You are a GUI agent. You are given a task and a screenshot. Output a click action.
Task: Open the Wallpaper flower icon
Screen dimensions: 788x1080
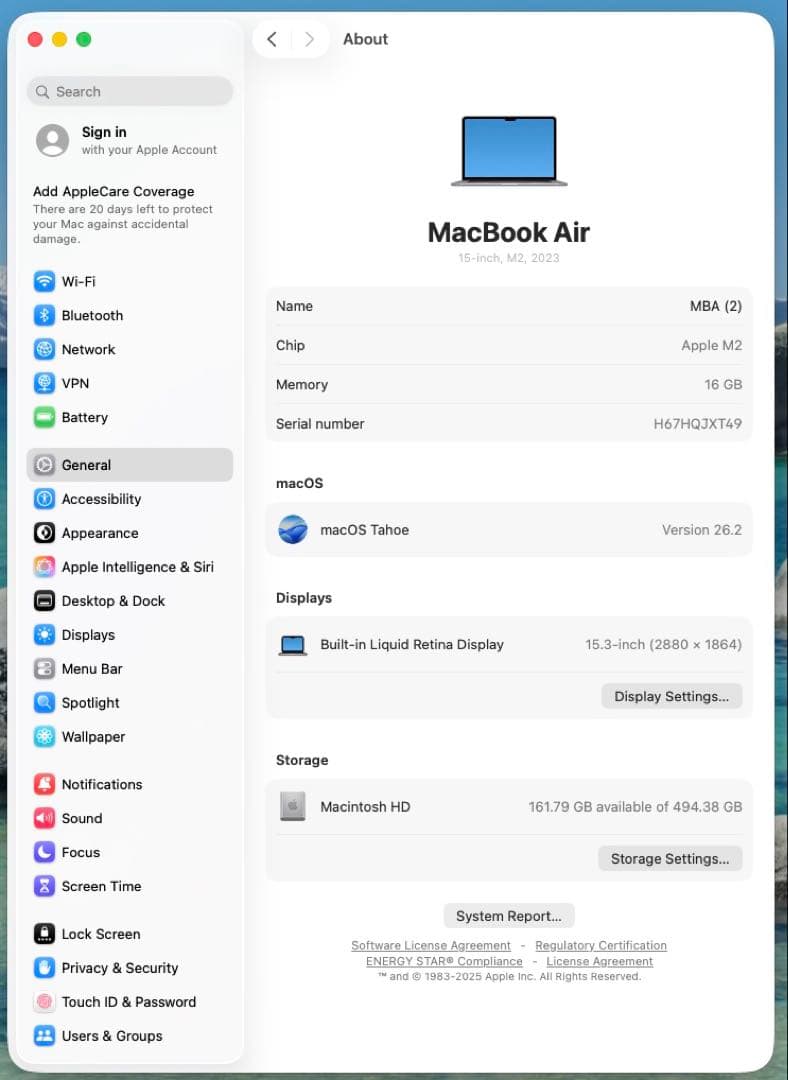click(44, 736)
